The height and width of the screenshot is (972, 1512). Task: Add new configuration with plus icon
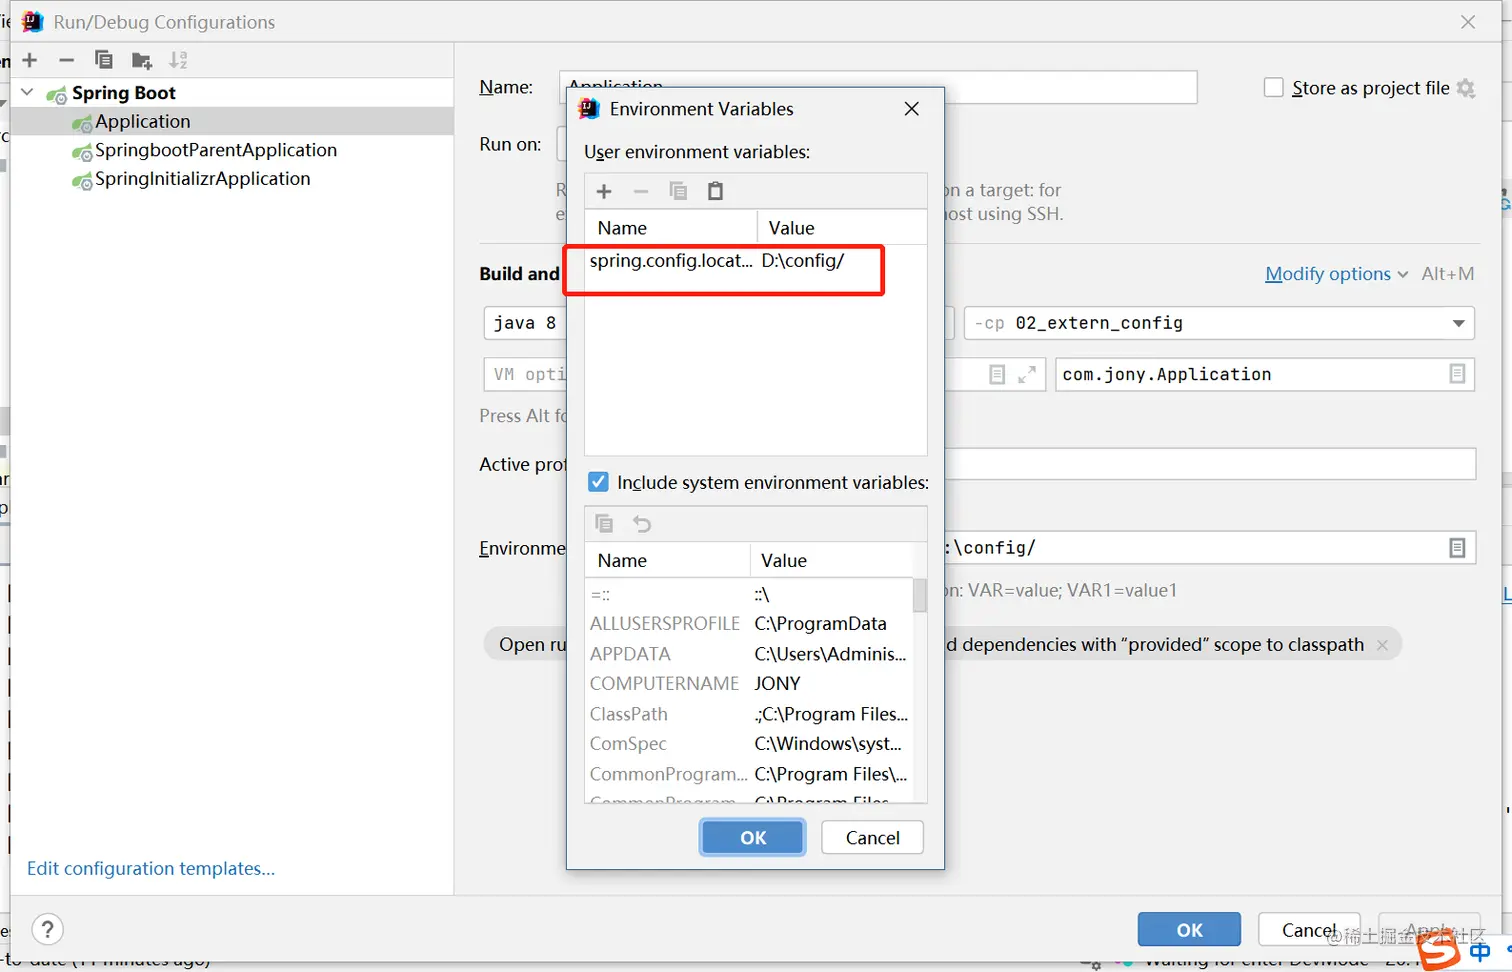click(x=30, y=60)
